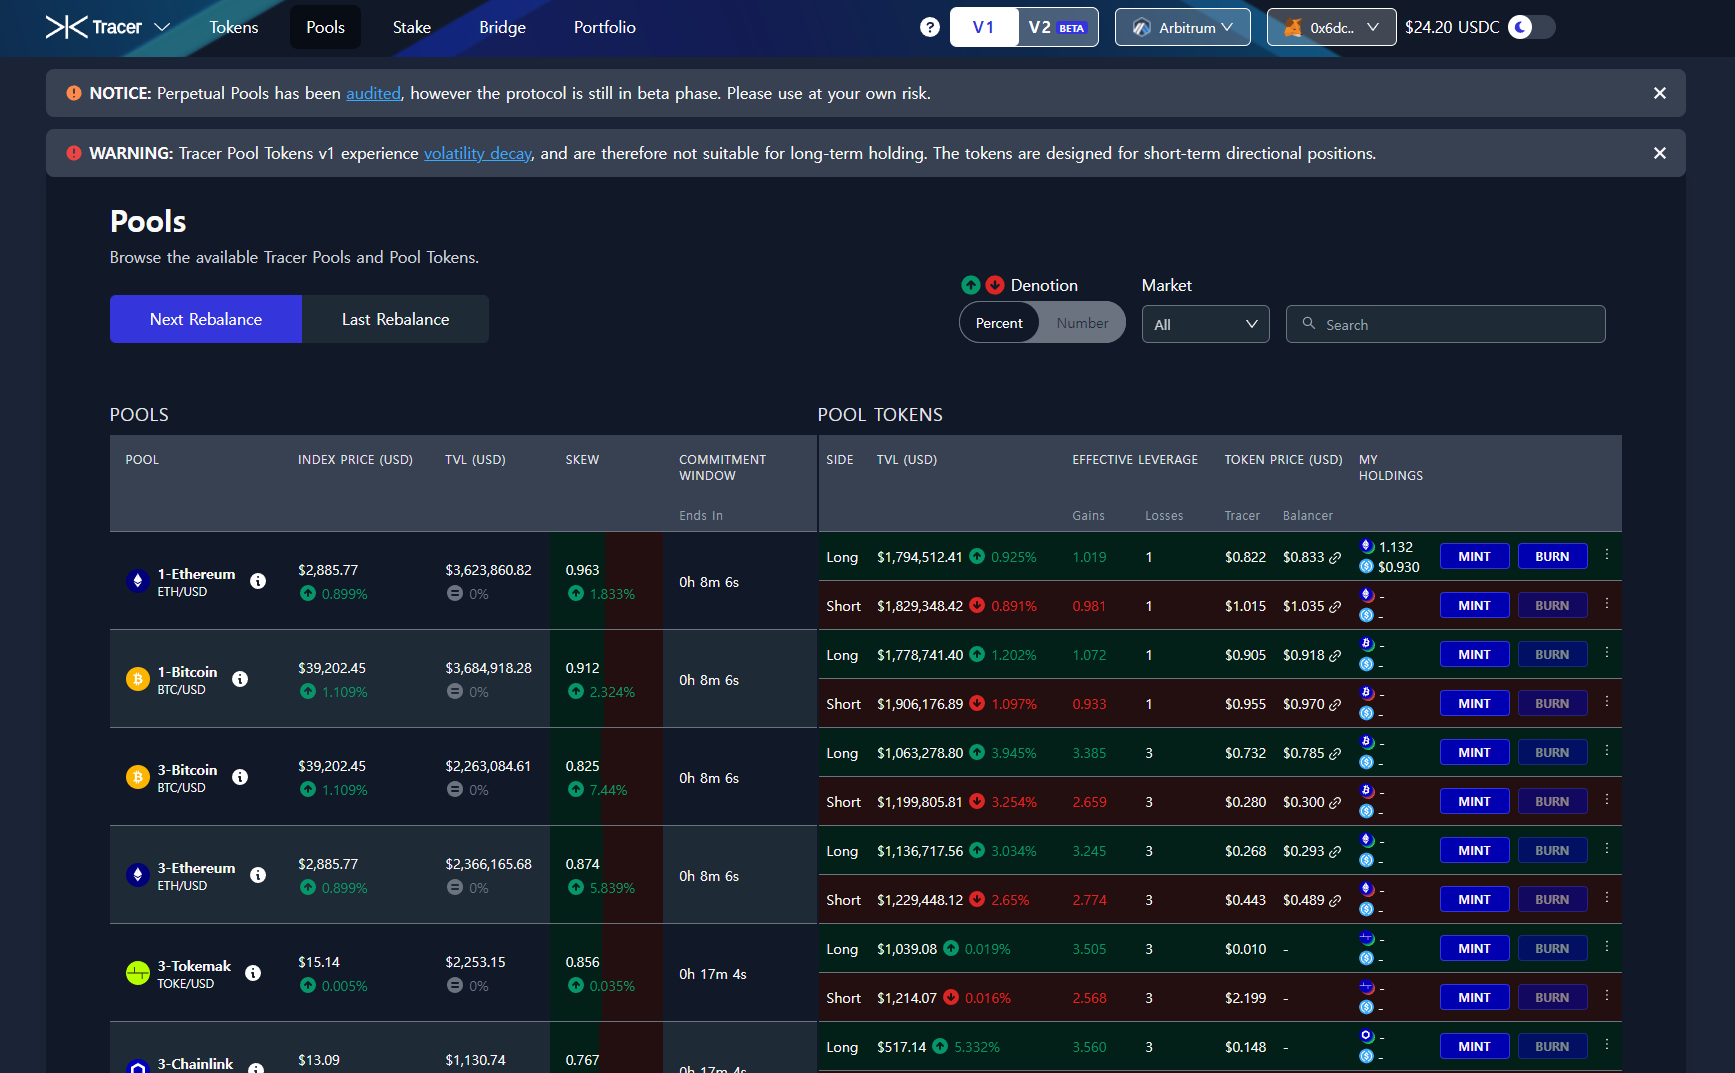Click the $24.20 USDC balance
Screen dimensions: 1735x1073
[1452, 27]
